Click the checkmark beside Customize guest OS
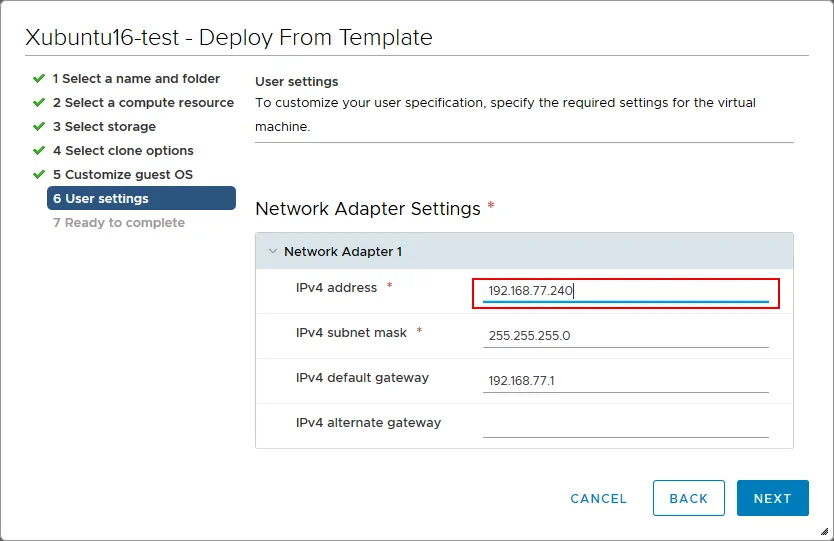This screenshot has height=541, width=834. click(x=39, y=174)
